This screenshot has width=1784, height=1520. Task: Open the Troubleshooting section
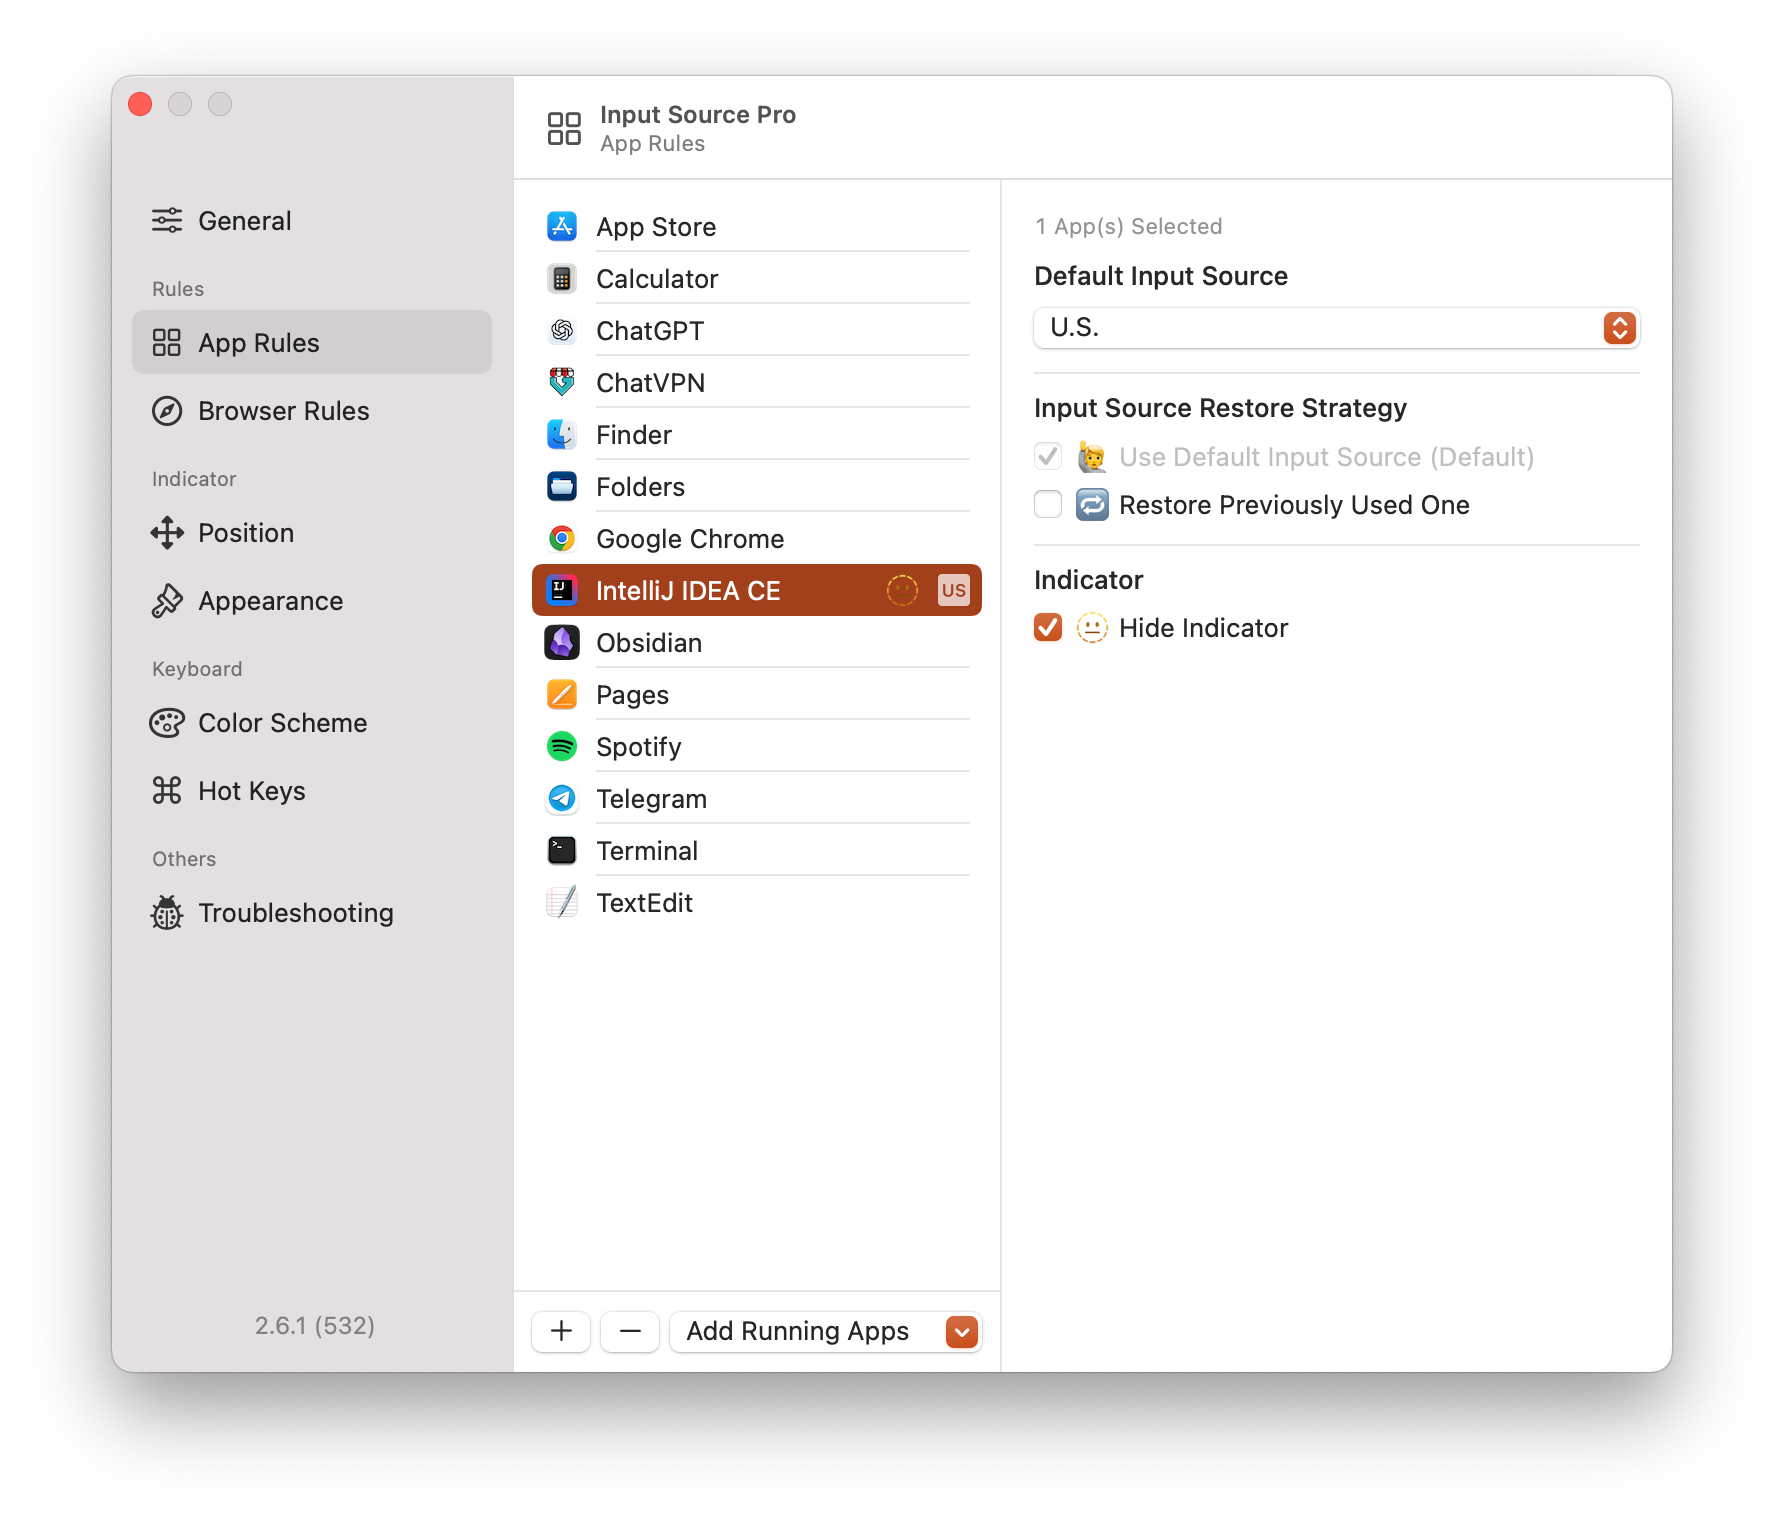[x=312, y=913]
